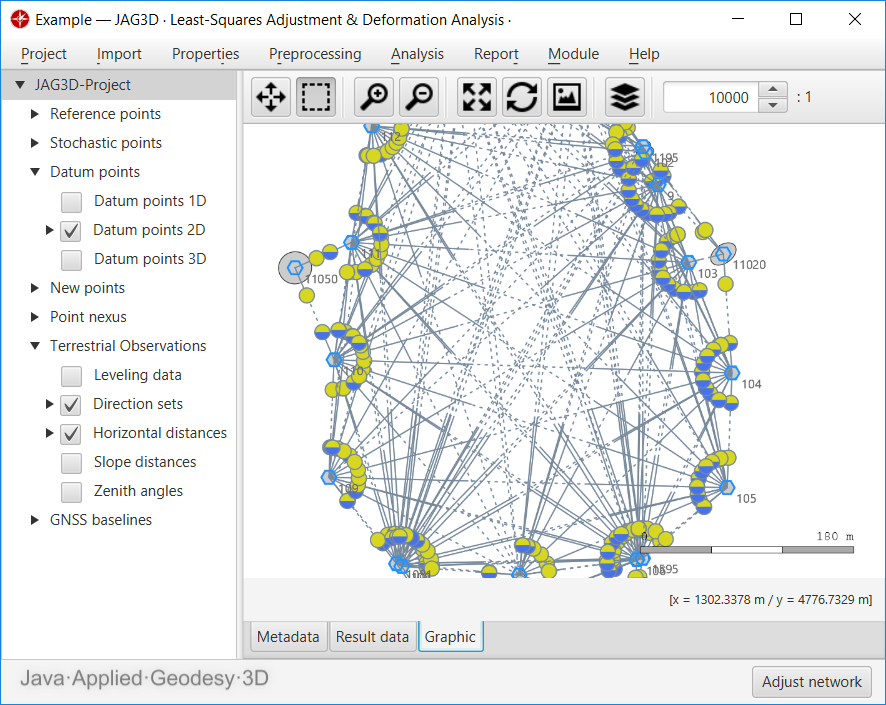Tick the Zenith angles checkbox

[72, 491]
